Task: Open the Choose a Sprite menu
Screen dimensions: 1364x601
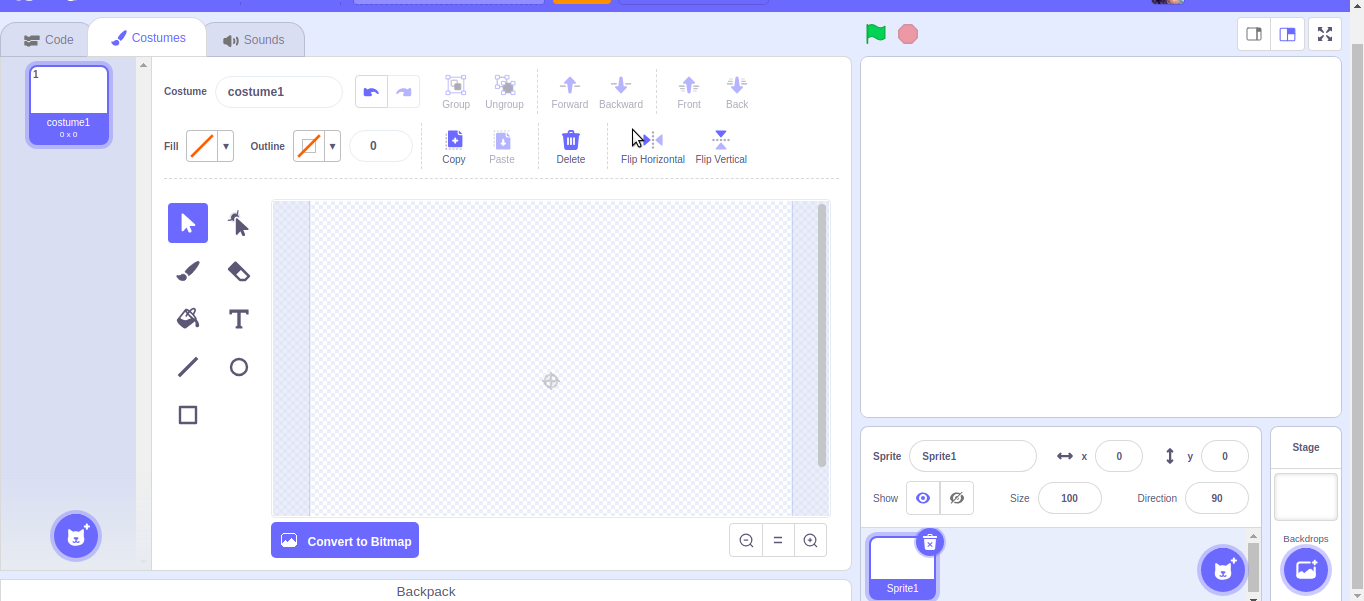Action: tap(1222, 569)
